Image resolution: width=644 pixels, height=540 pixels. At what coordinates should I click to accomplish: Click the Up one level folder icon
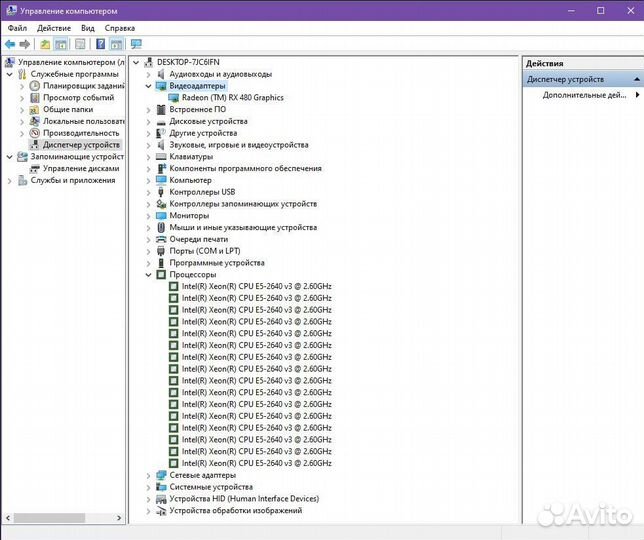[x=45, y=44]
